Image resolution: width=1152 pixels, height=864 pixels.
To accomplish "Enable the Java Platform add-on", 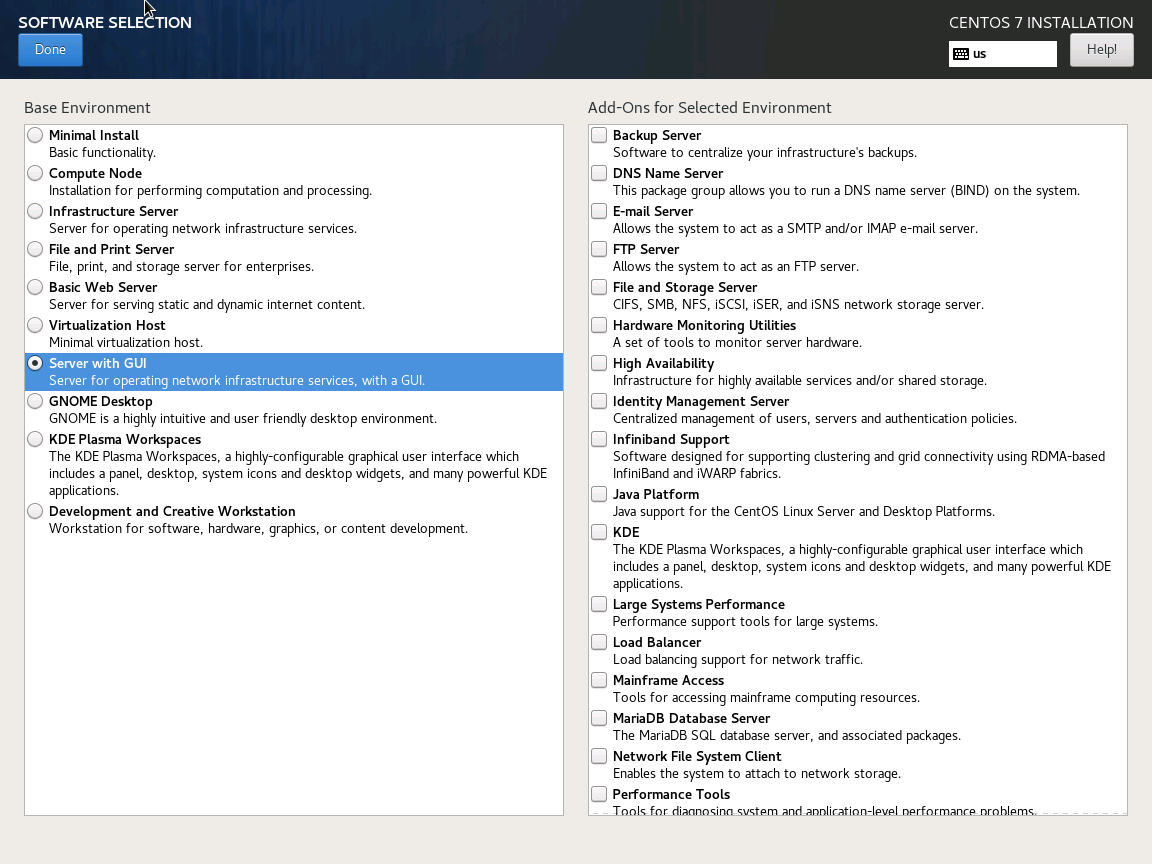I will pos(599,494).
